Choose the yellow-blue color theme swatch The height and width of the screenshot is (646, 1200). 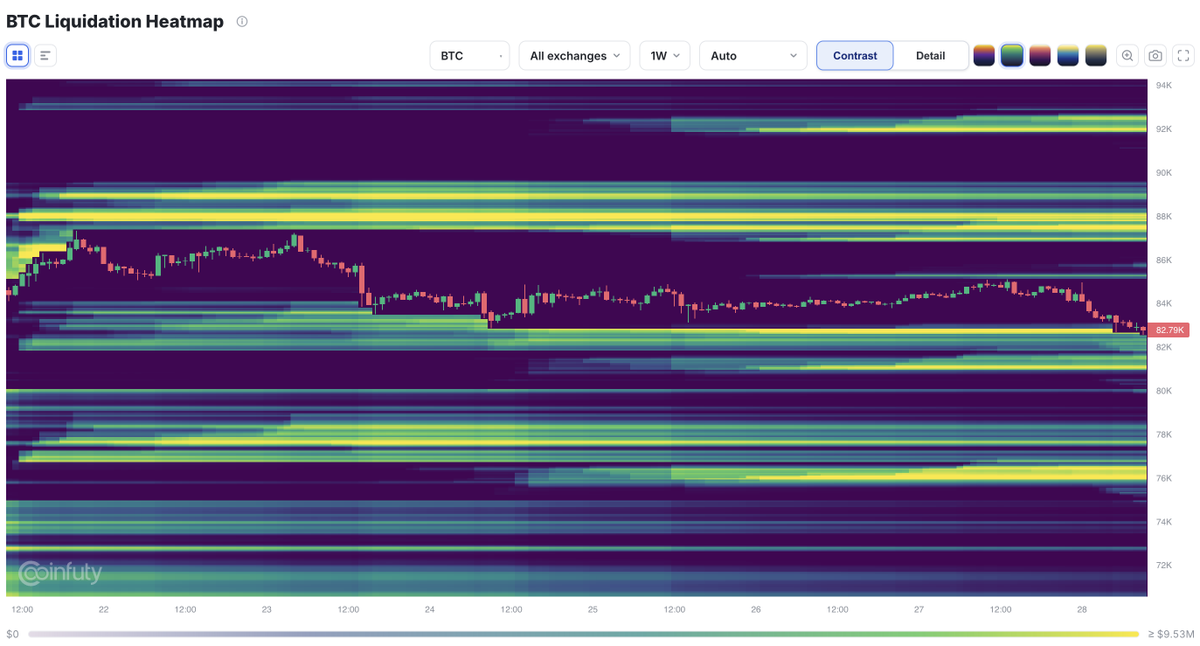(1068, 56)
